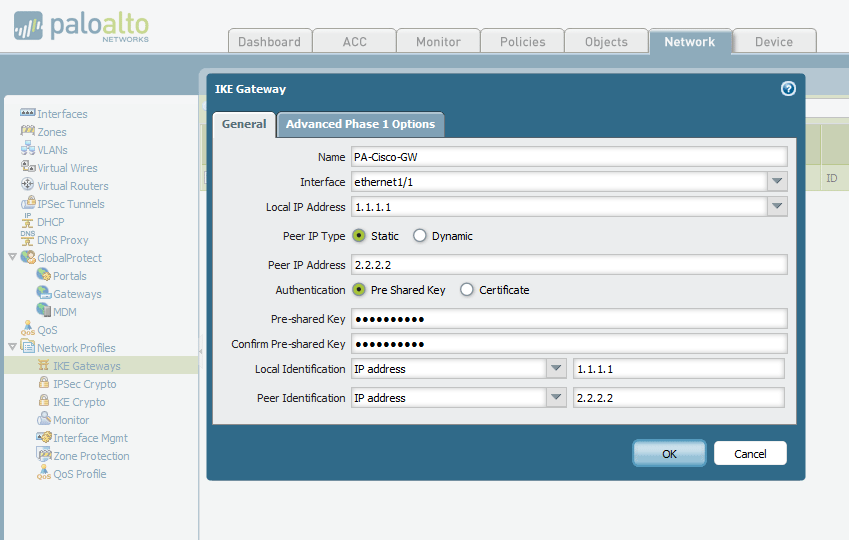Click the help question mark icon
The image size is (849, 540).
click(788, 89)
